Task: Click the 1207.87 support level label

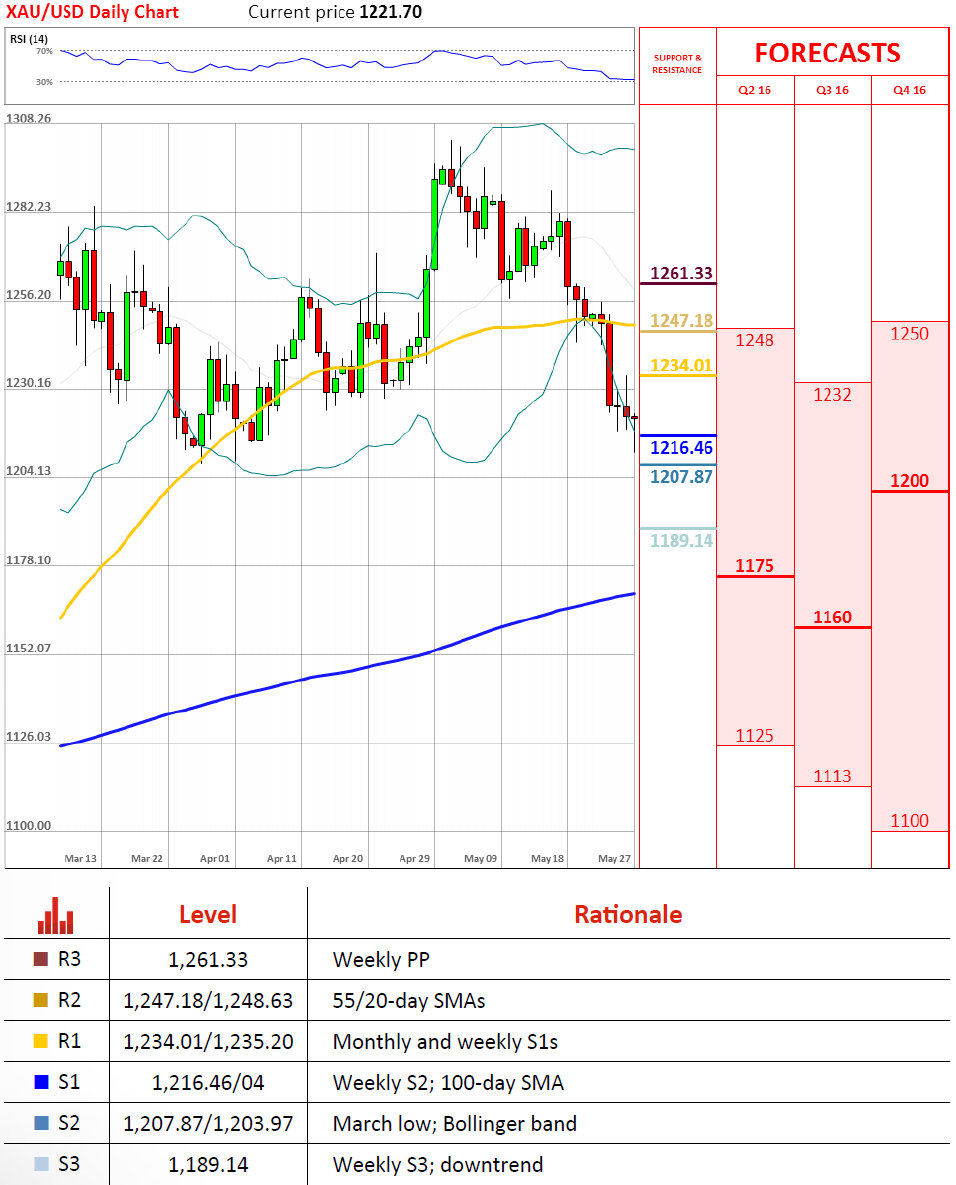Action: tap(681, 476)
